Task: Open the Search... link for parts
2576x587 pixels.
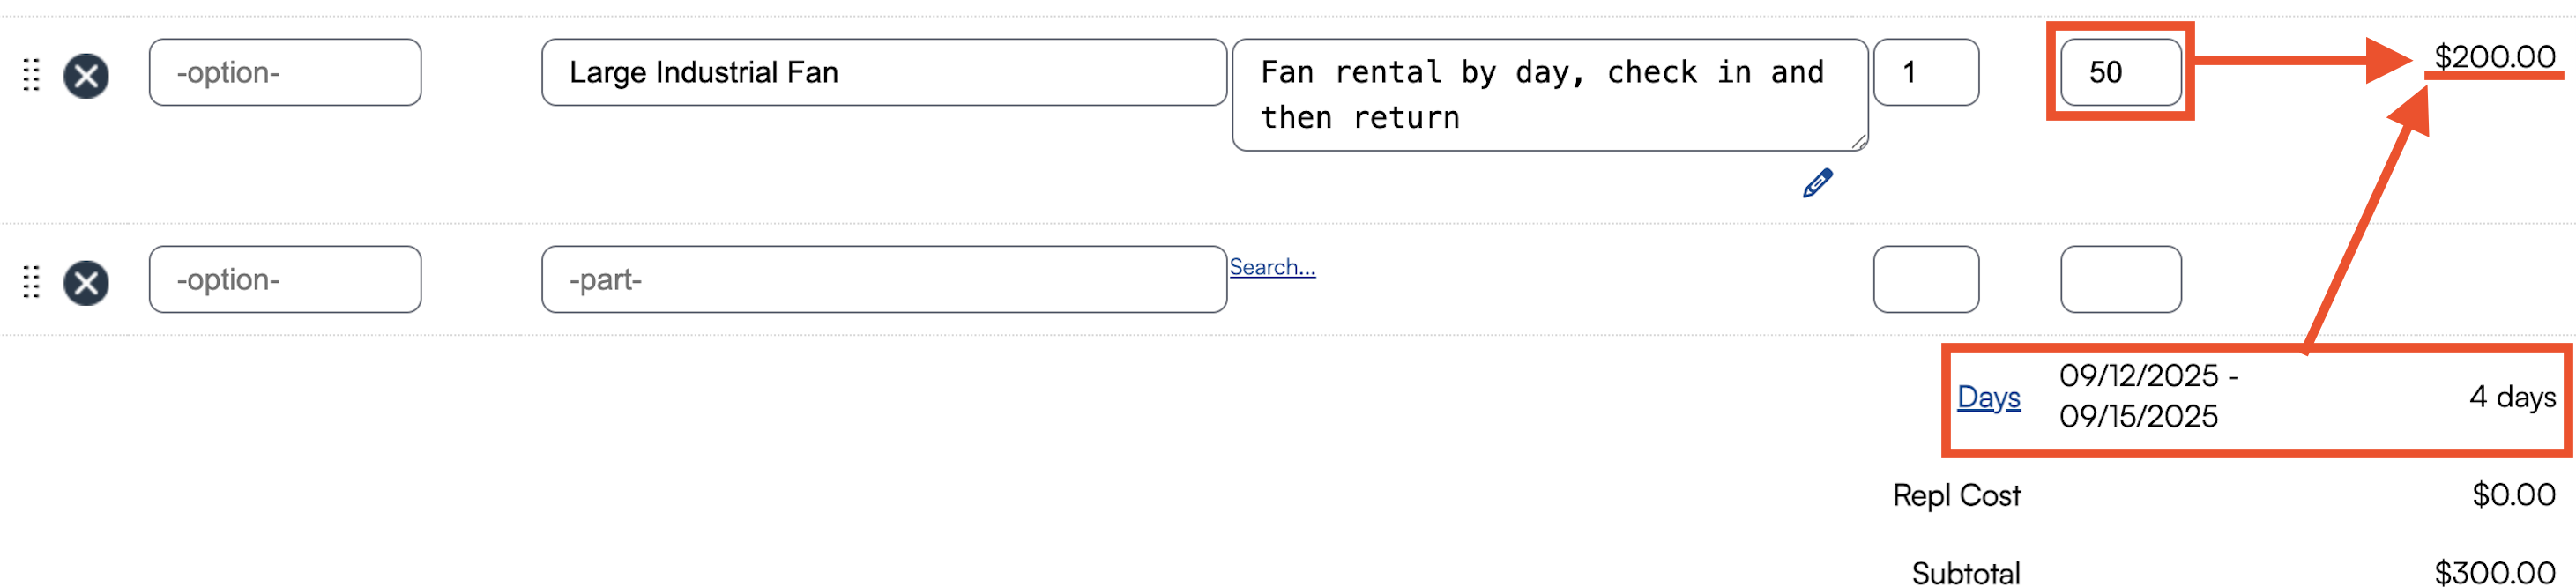Action: coord(1272,267)
